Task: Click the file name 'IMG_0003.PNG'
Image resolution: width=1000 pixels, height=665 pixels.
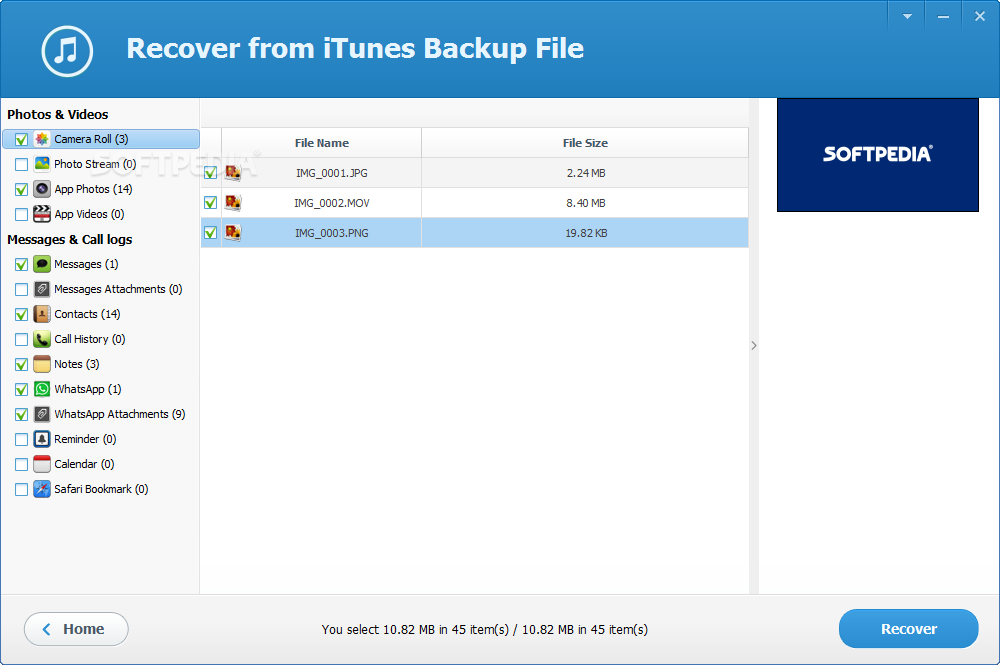Action: (x=332, y=233)
